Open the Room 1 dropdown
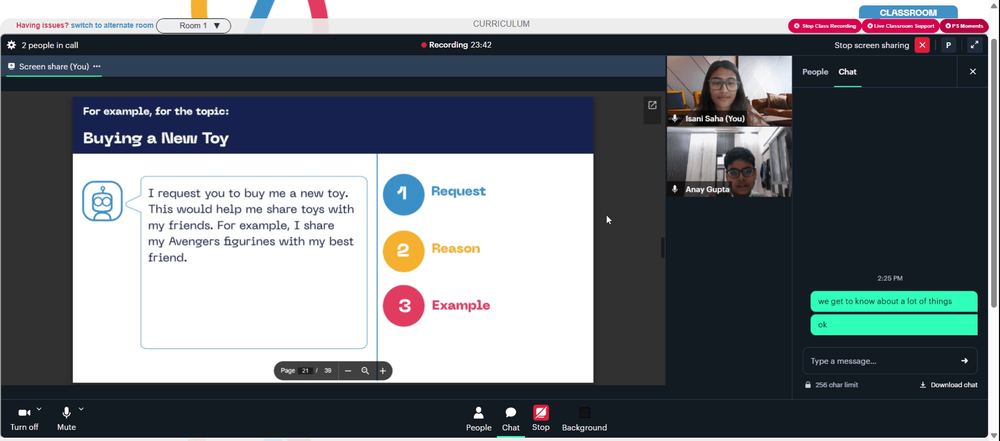This screenshot has width=1000, height=441. pyautogui.click(x=193, y=26)
